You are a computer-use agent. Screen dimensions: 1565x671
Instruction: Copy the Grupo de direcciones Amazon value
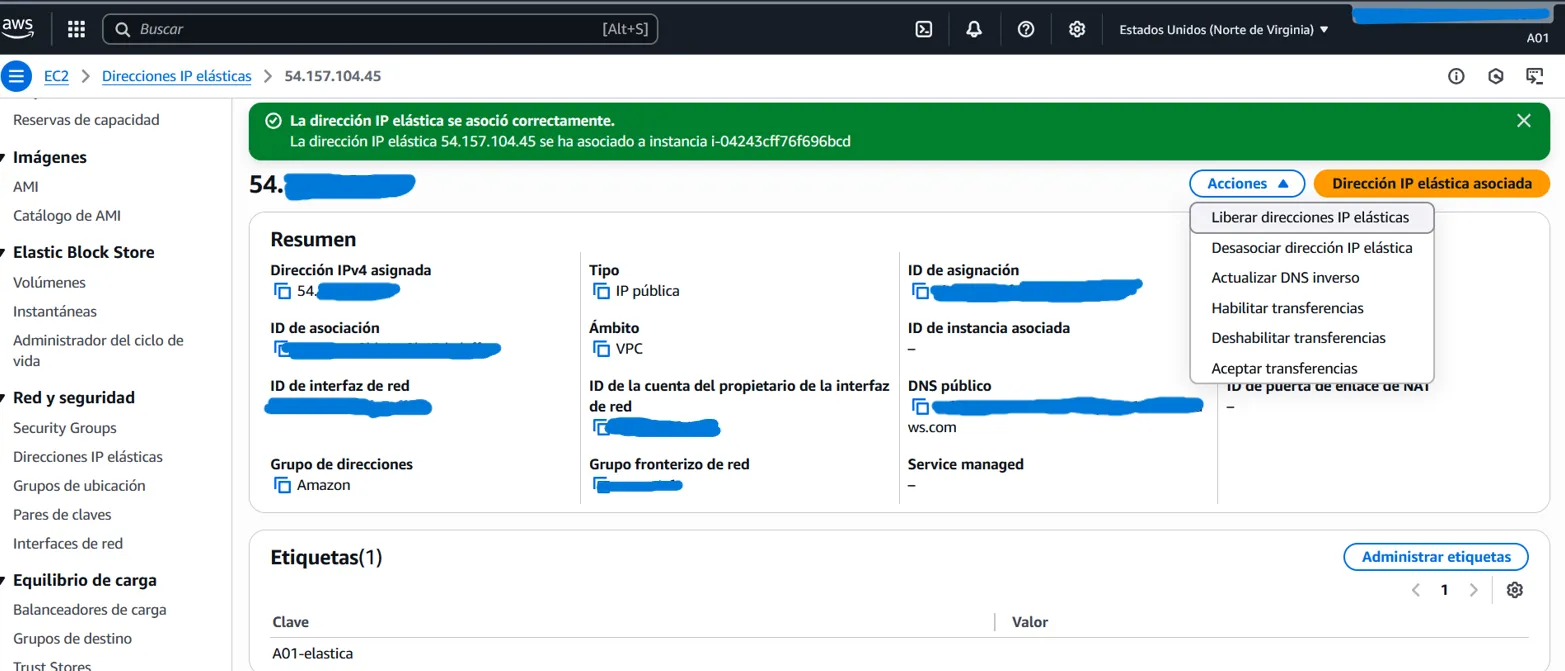click(283, 485)
